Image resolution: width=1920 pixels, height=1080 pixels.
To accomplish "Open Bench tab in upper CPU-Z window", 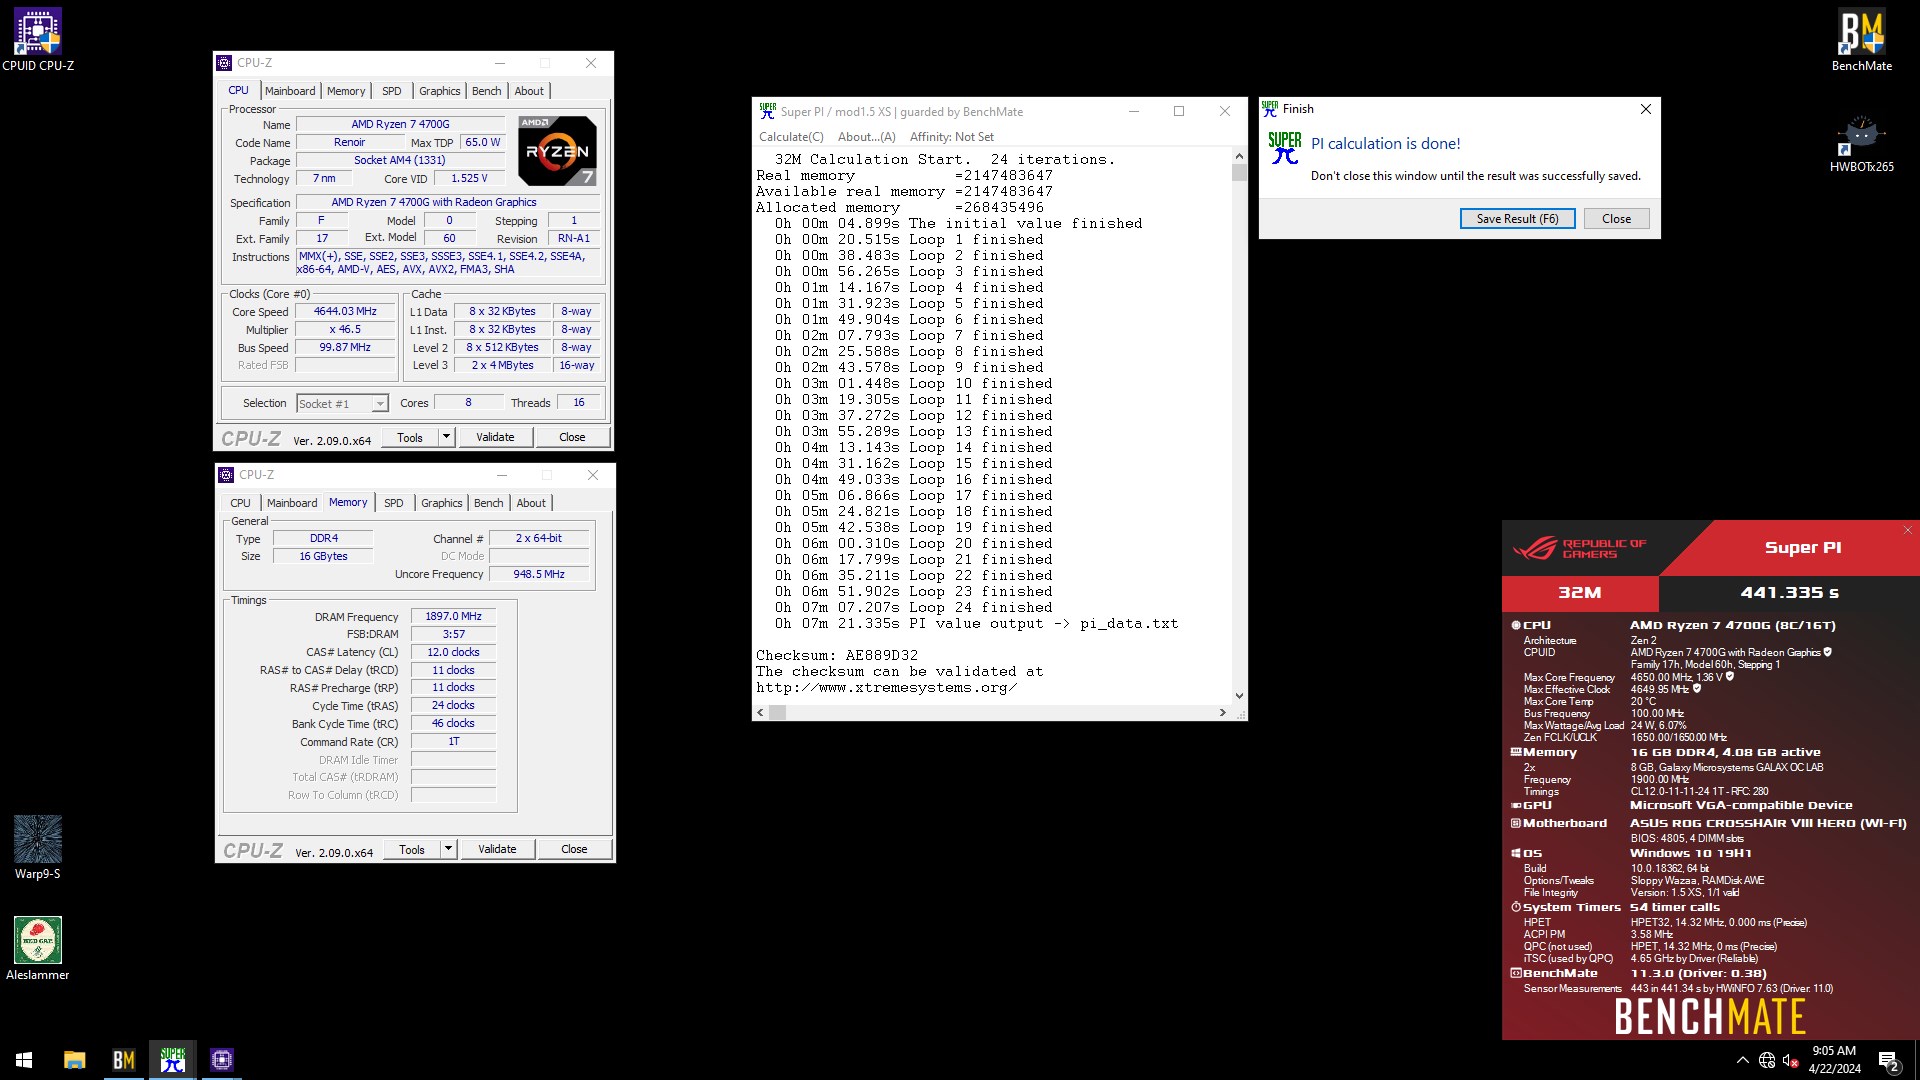I will pos(487,91).
